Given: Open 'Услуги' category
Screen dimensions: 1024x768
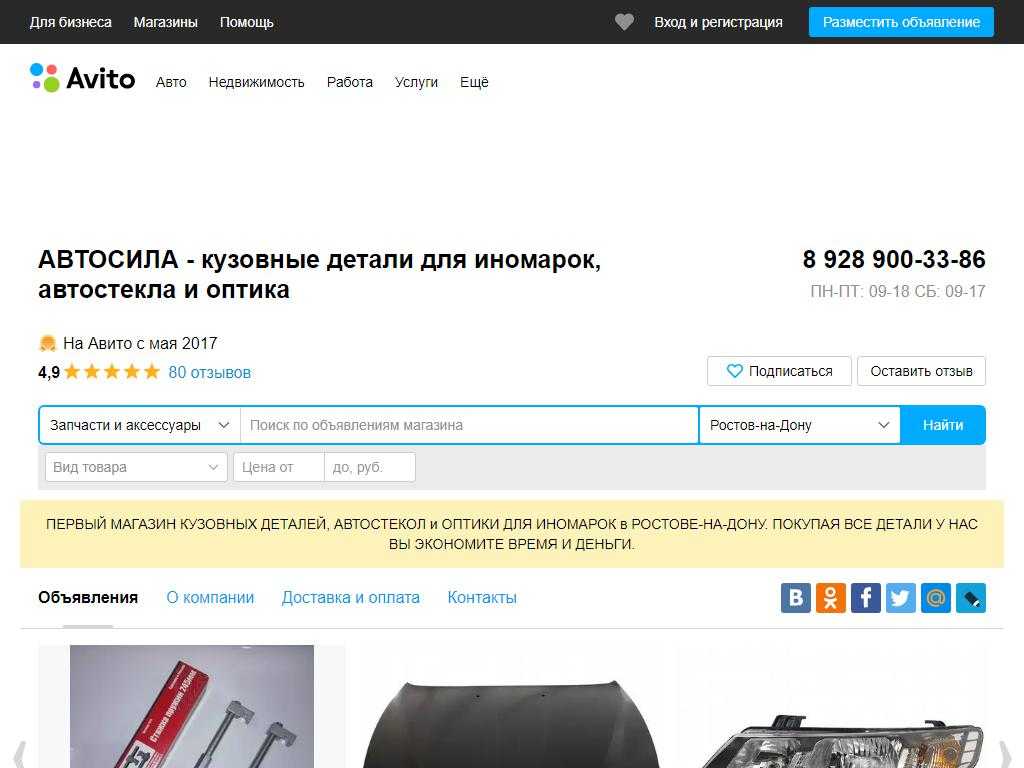Looking at the screenshot, I should (x=416, y=82).
